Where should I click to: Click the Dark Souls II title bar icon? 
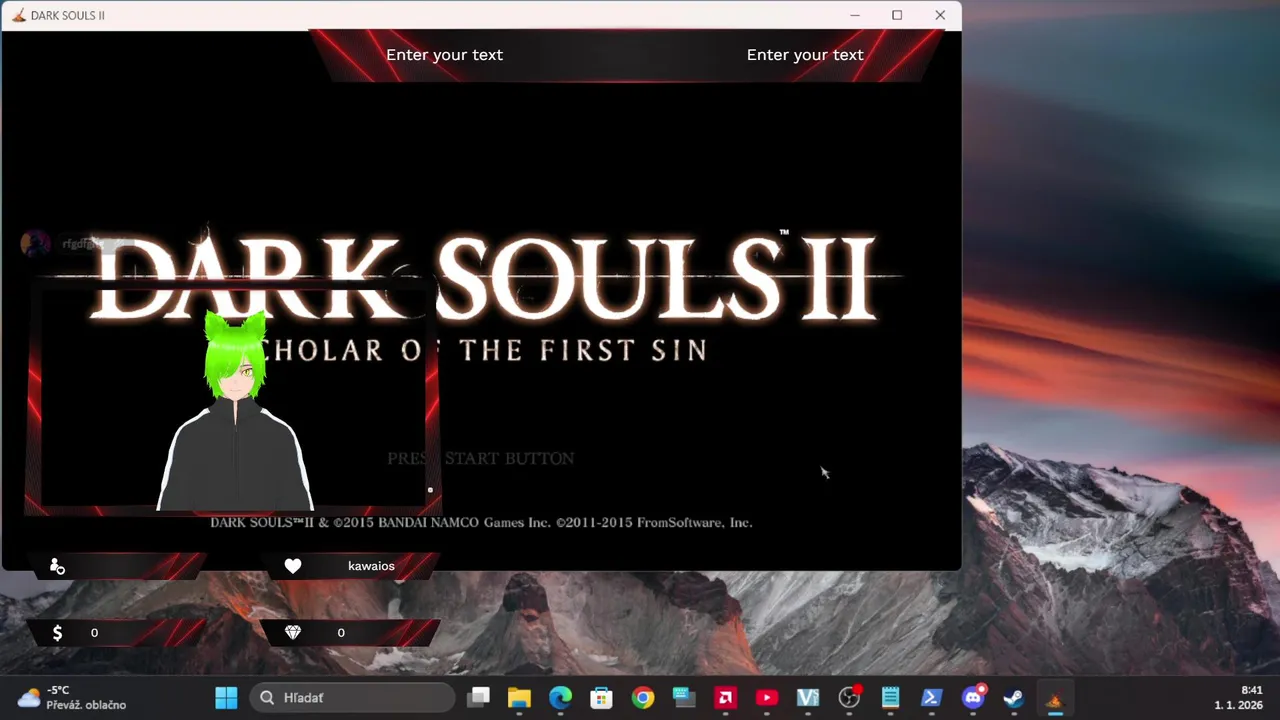coord(18,15)
